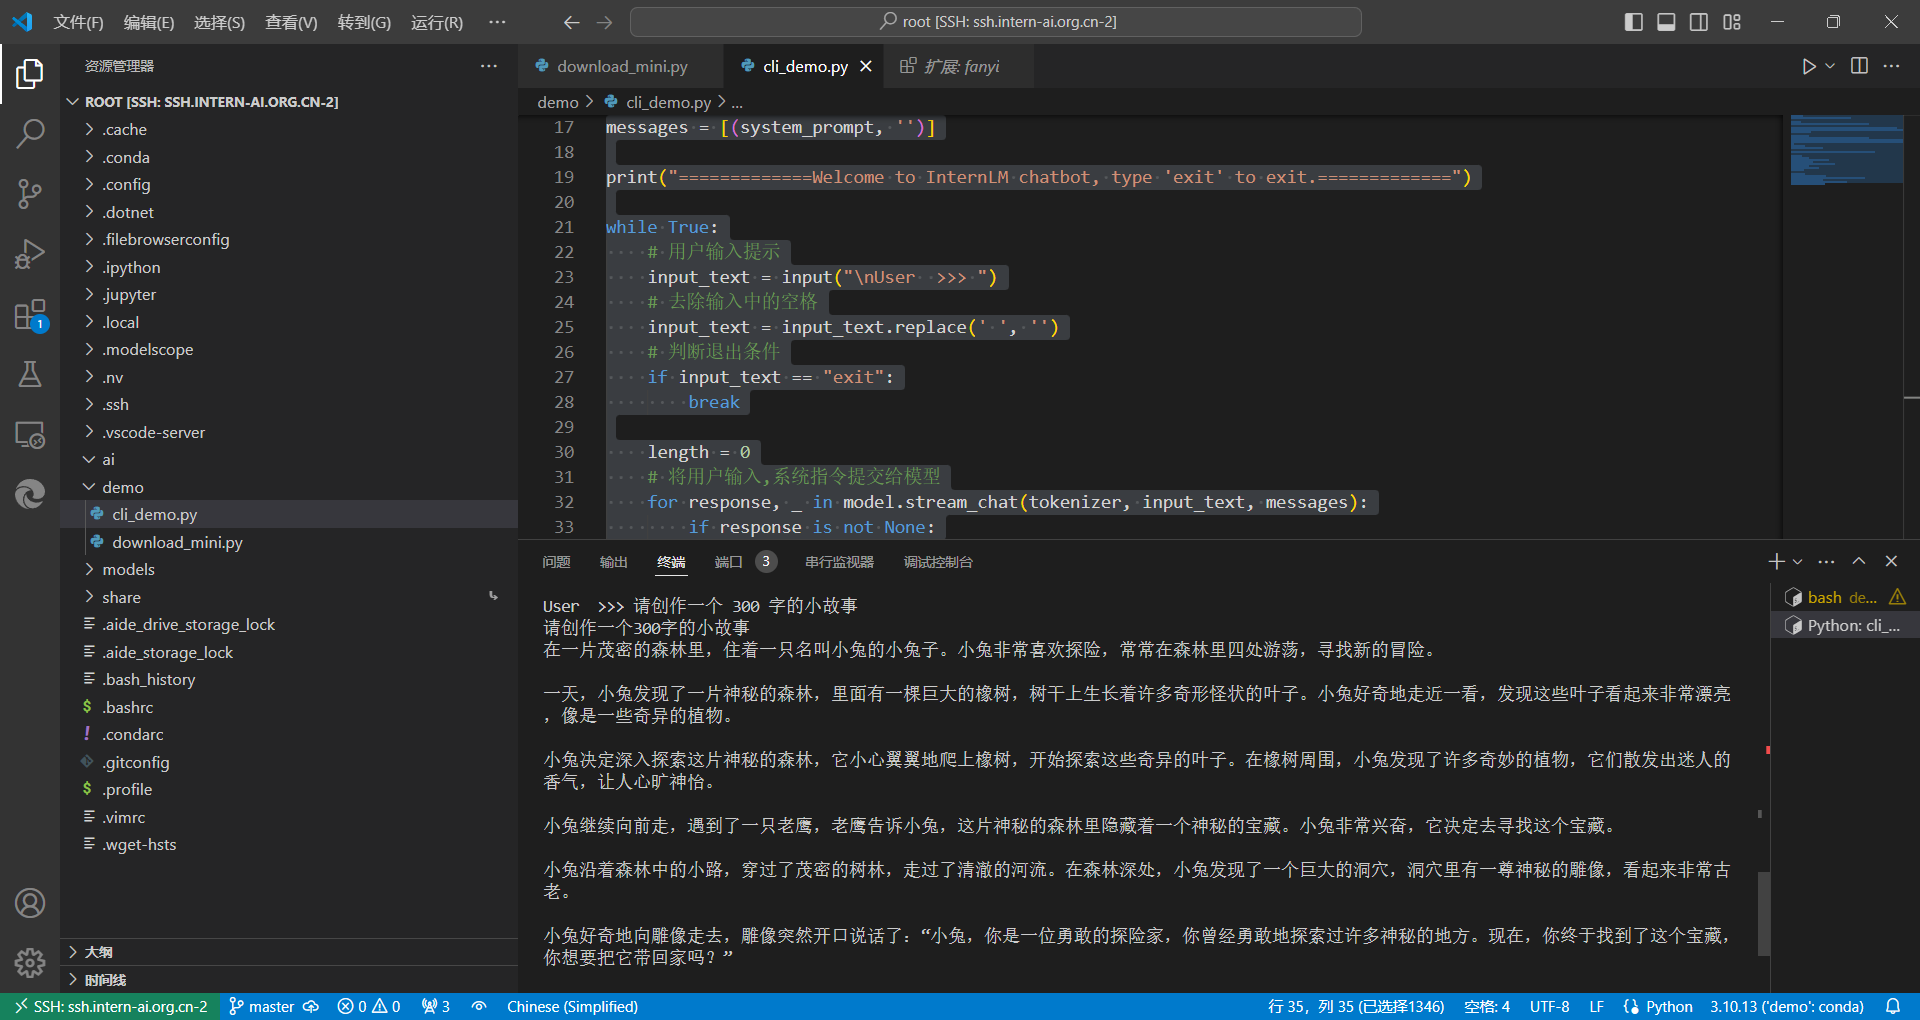This screenshot has width=1920, height=1020.
Task: Open the Manage gear settings menu
Action: [30, 962]
